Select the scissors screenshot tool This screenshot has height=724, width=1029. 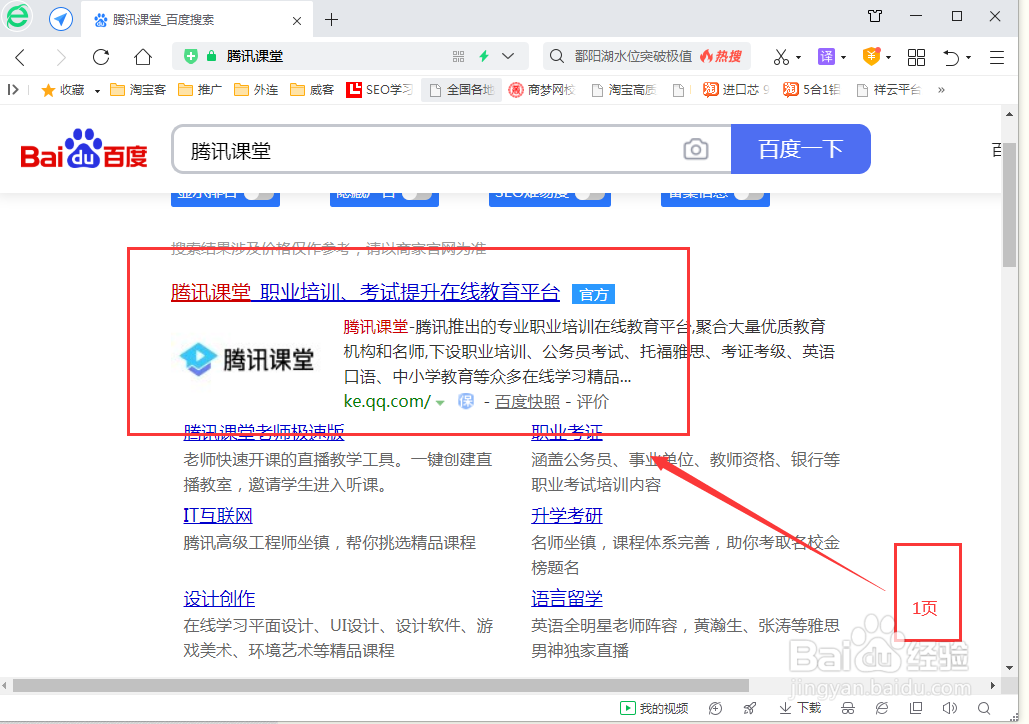point(780,57)
